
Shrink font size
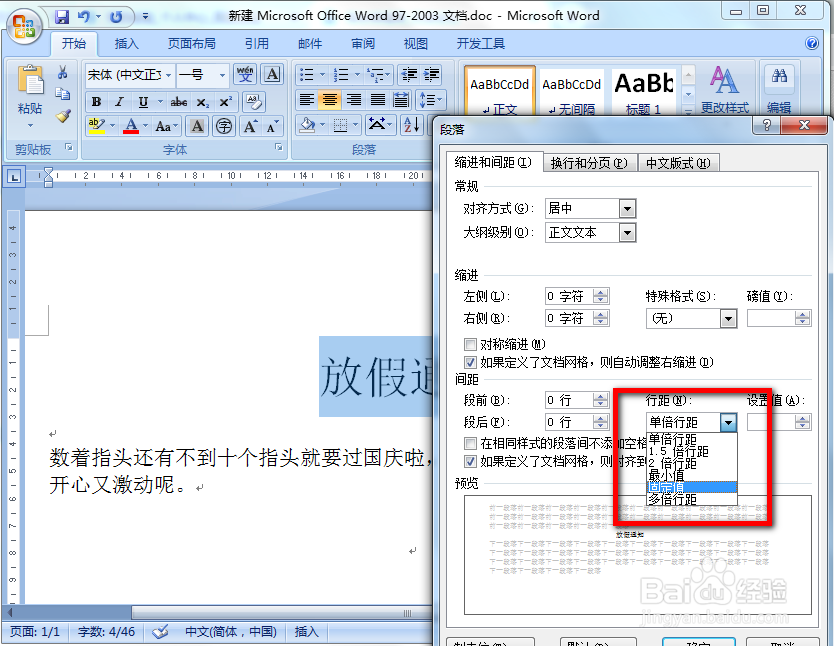(x=271, y=126)
